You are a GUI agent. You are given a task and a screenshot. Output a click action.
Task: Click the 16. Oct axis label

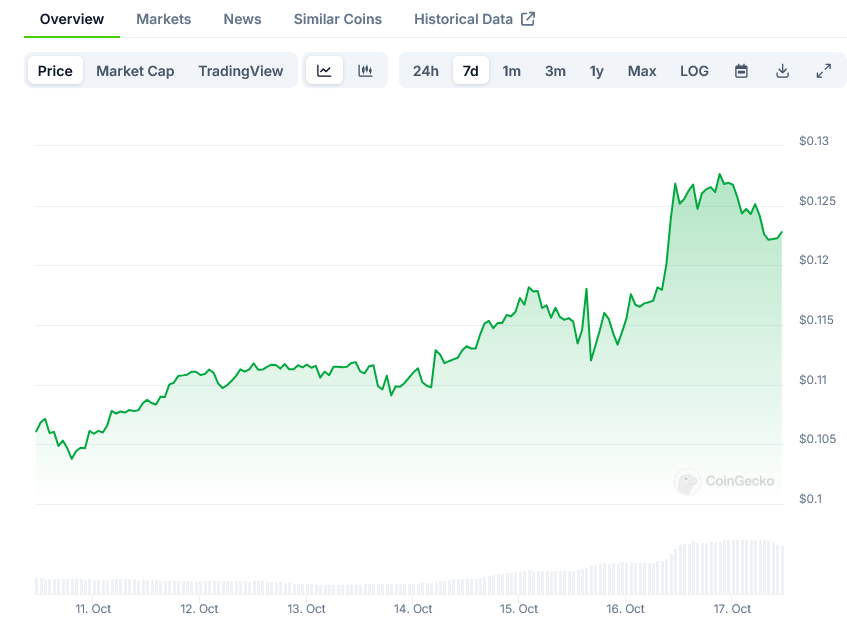[x=626, y=609]
